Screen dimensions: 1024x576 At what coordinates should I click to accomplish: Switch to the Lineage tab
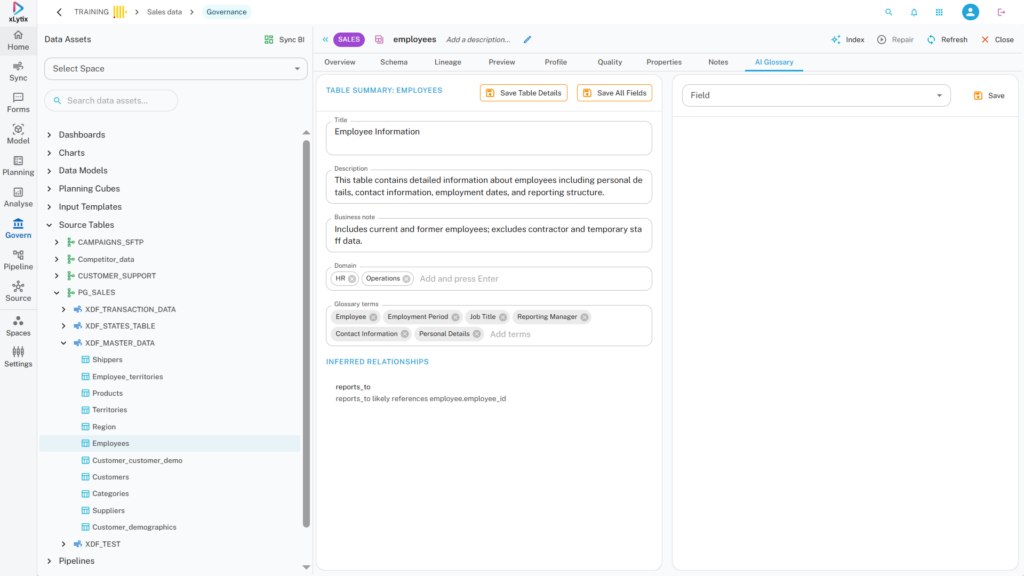pyautogui.click(x=448, y=62)
